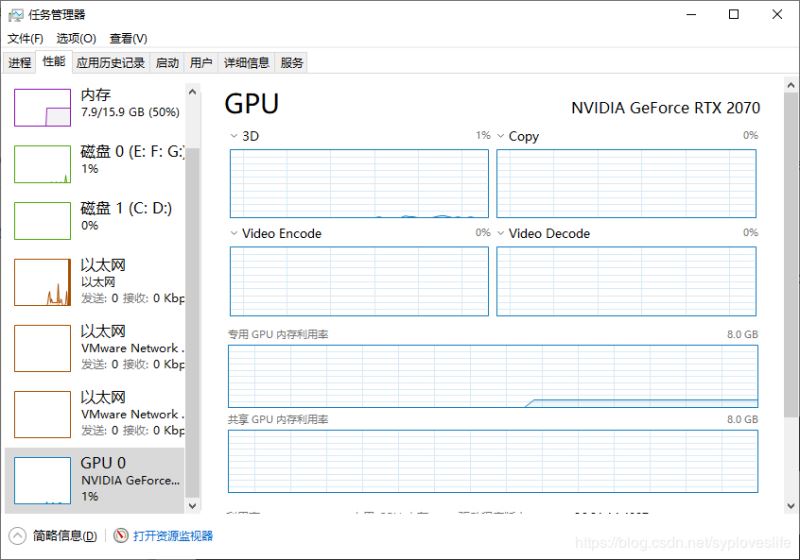The image size is (800, 560).
Task: Click the Task Manager title bar icon
Action: tap(16, 14)
